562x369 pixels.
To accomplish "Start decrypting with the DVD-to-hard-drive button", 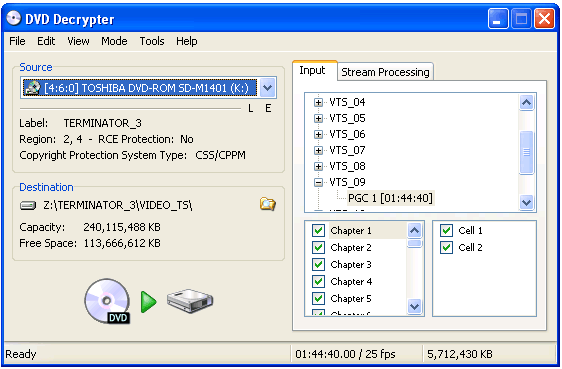I will click(148, 301).
